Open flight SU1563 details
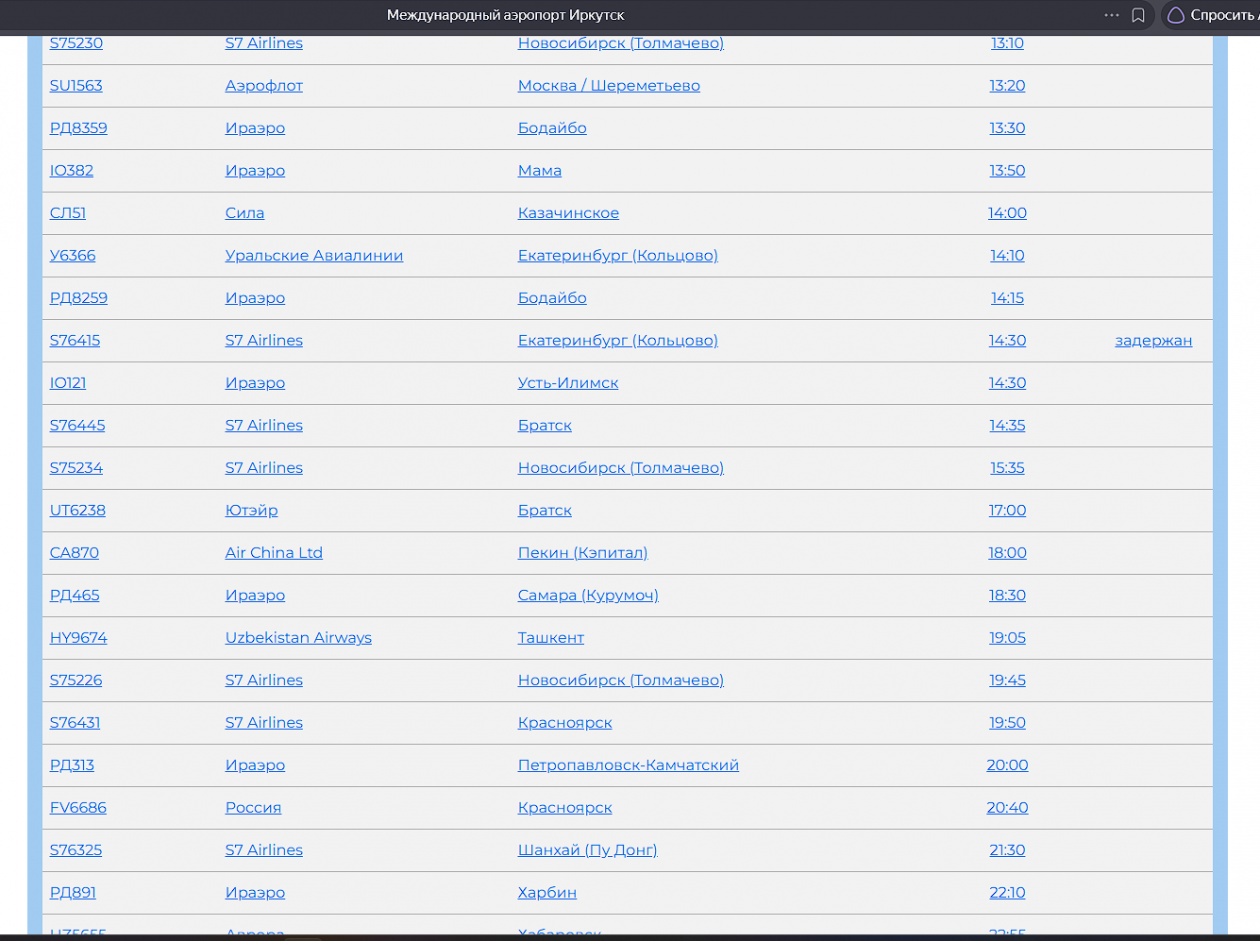 point(76,86)
